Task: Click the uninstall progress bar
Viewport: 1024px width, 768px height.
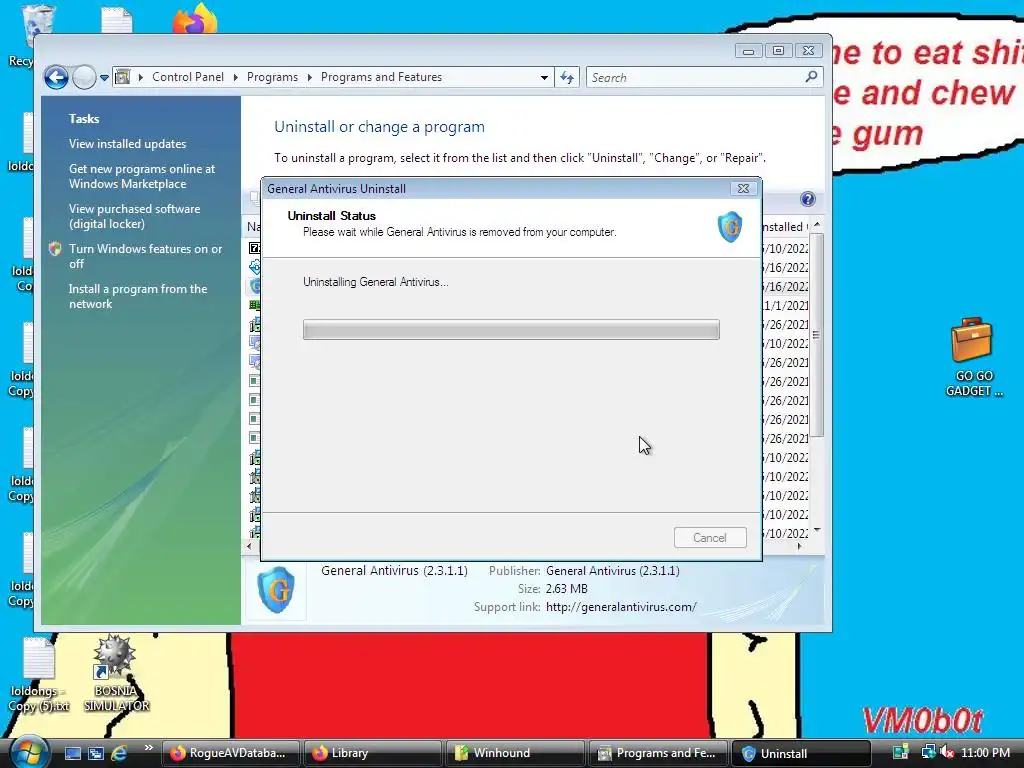Action: 511,329
